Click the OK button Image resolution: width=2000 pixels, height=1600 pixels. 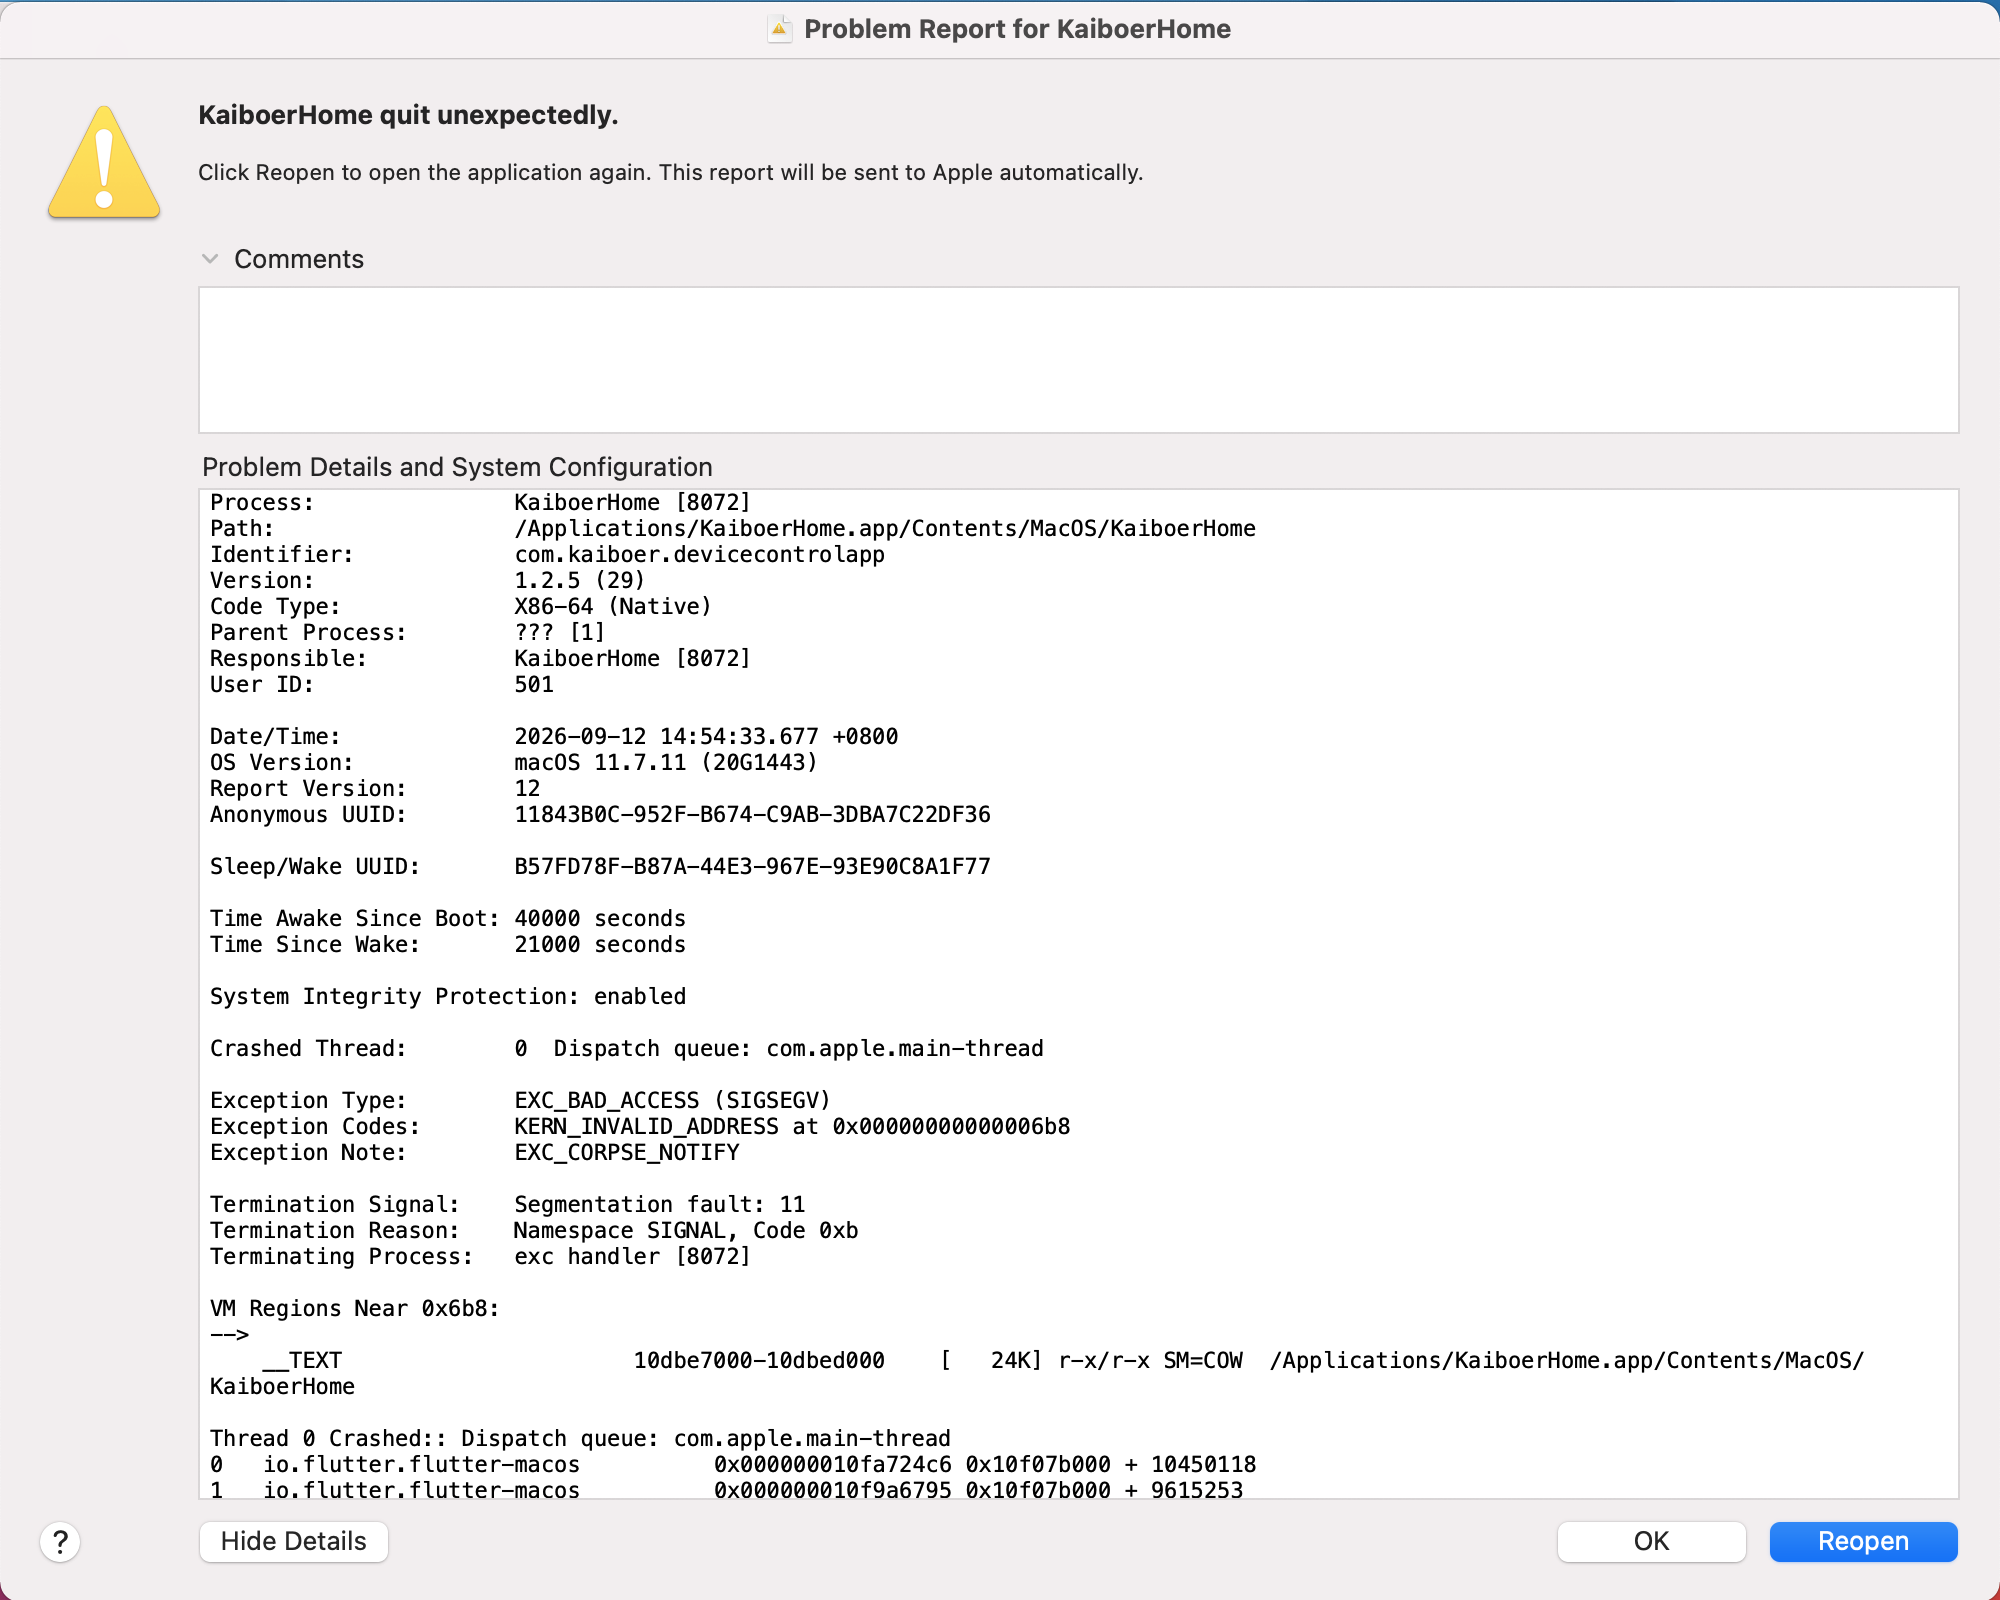(1651, 1541)
